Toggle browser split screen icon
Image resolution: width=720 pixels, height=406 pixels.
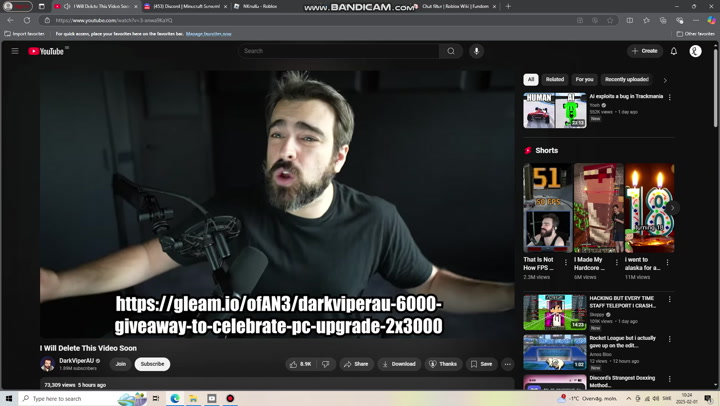[630, 20]
